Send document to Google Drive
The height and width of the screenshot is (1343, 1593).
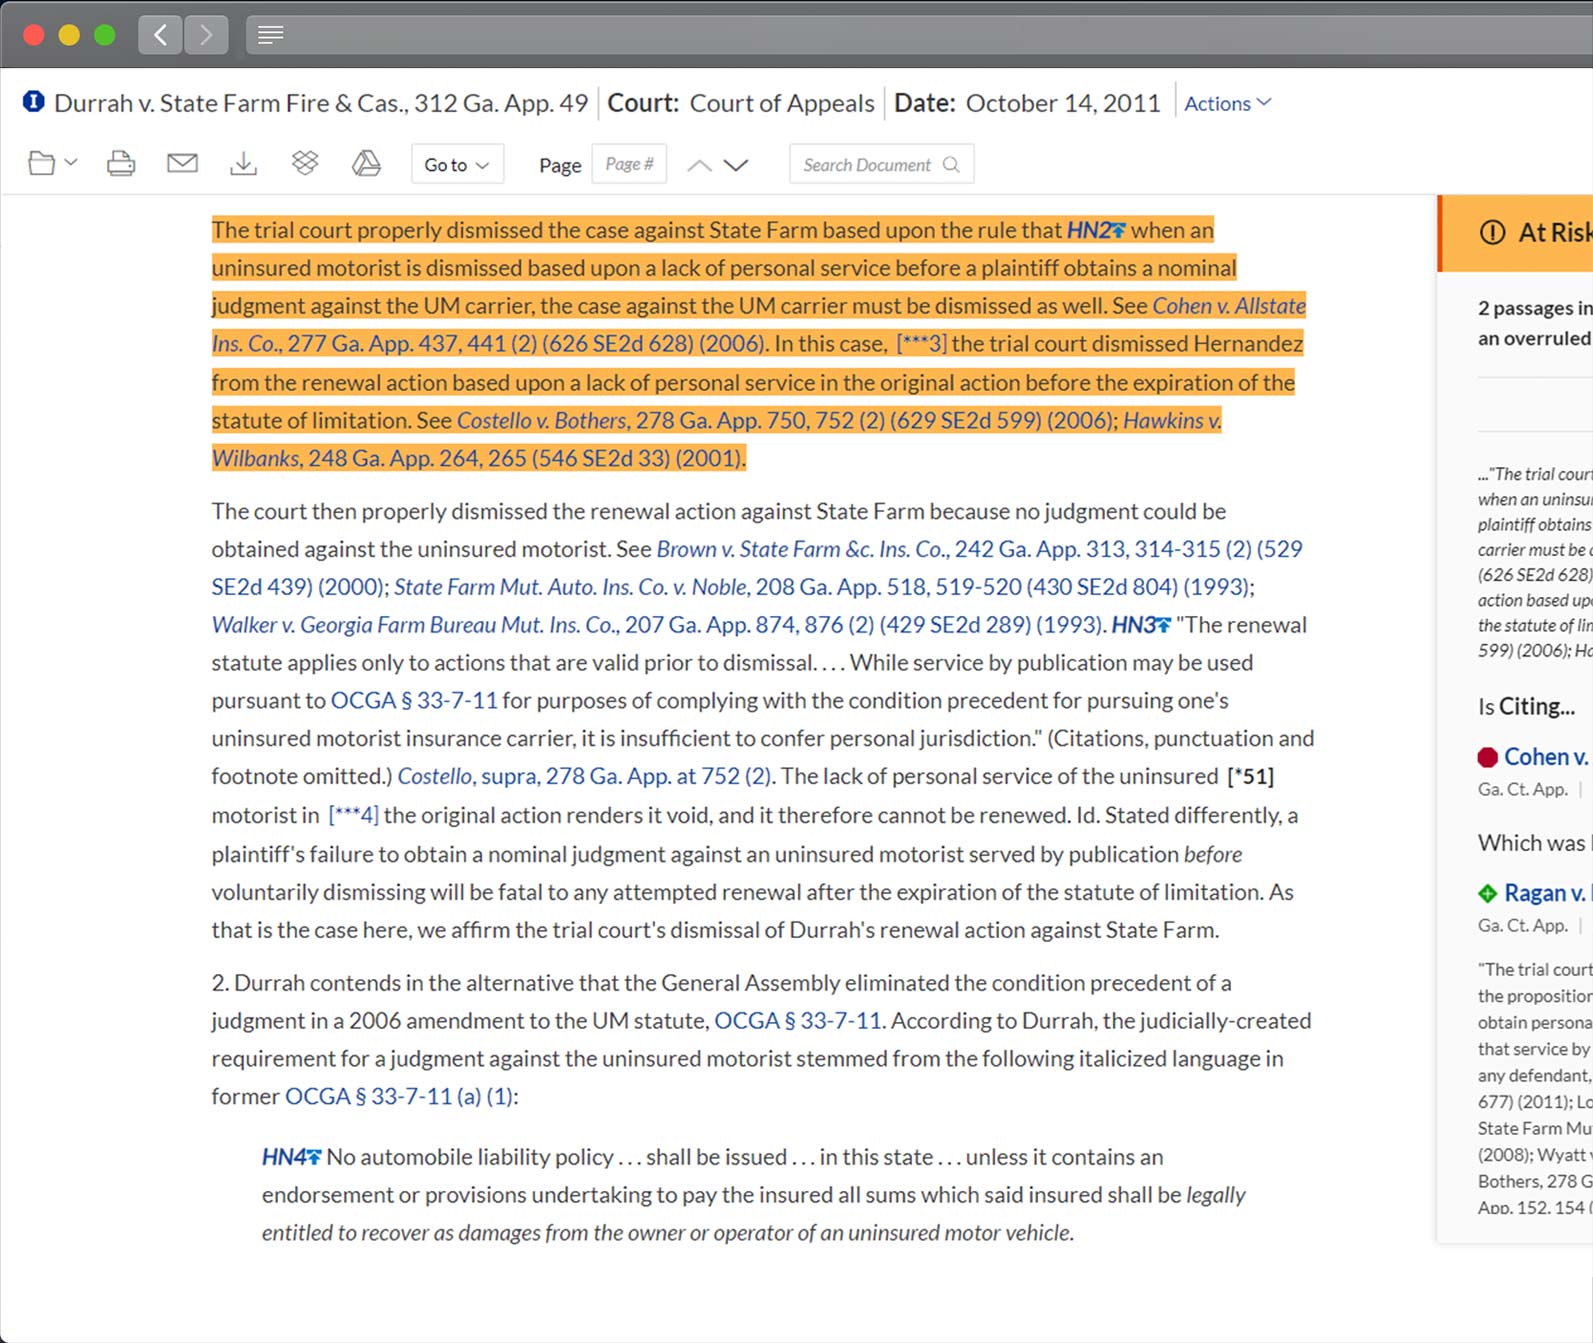[366, 163]
